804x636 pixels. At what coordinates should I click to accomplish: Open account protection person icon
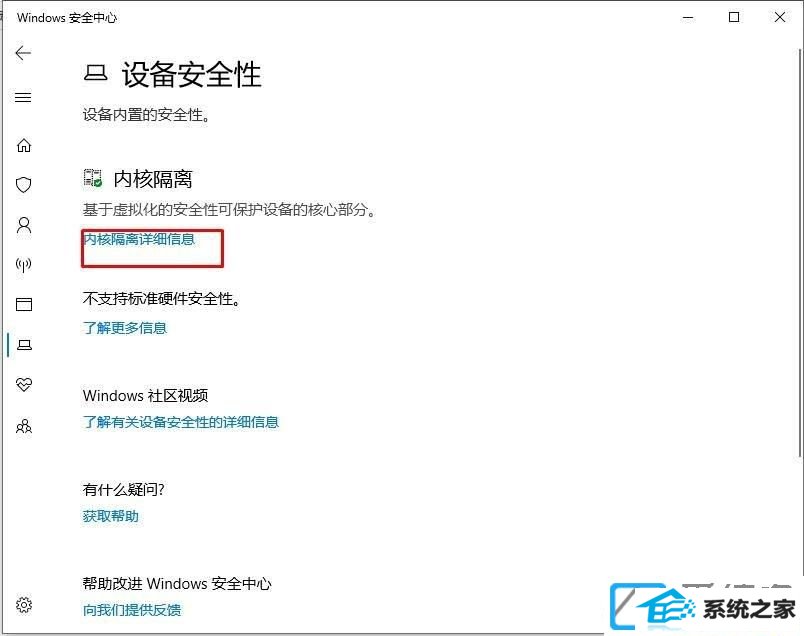pos(24,225)
